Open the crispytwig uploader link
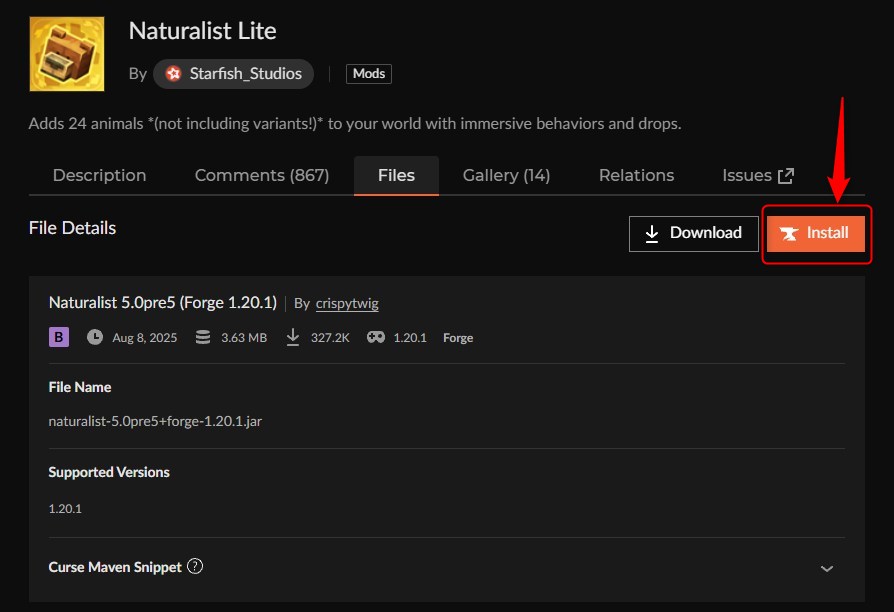This screenshot has width=894, height=612. (x=349, y=303)
